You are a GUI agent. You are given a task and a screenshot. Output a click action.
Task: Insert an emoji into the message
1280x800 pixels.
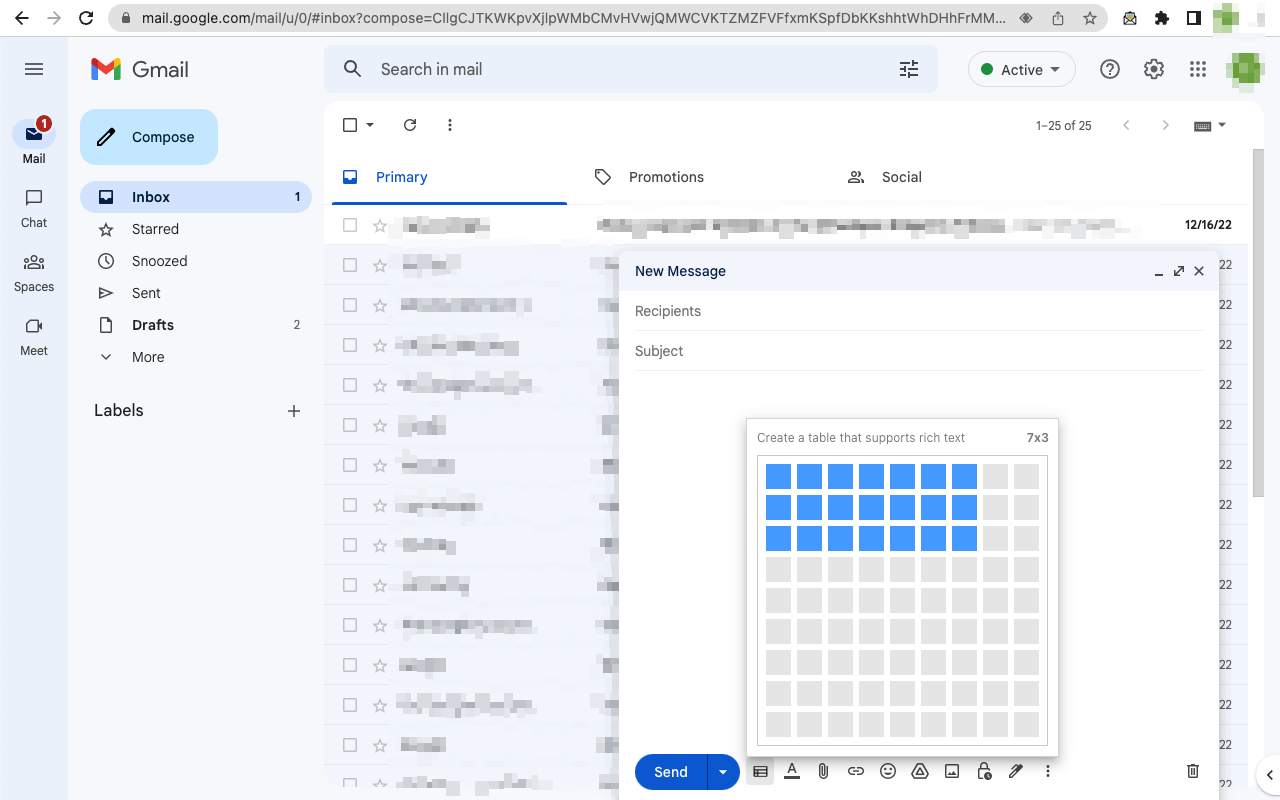(888, 771)
